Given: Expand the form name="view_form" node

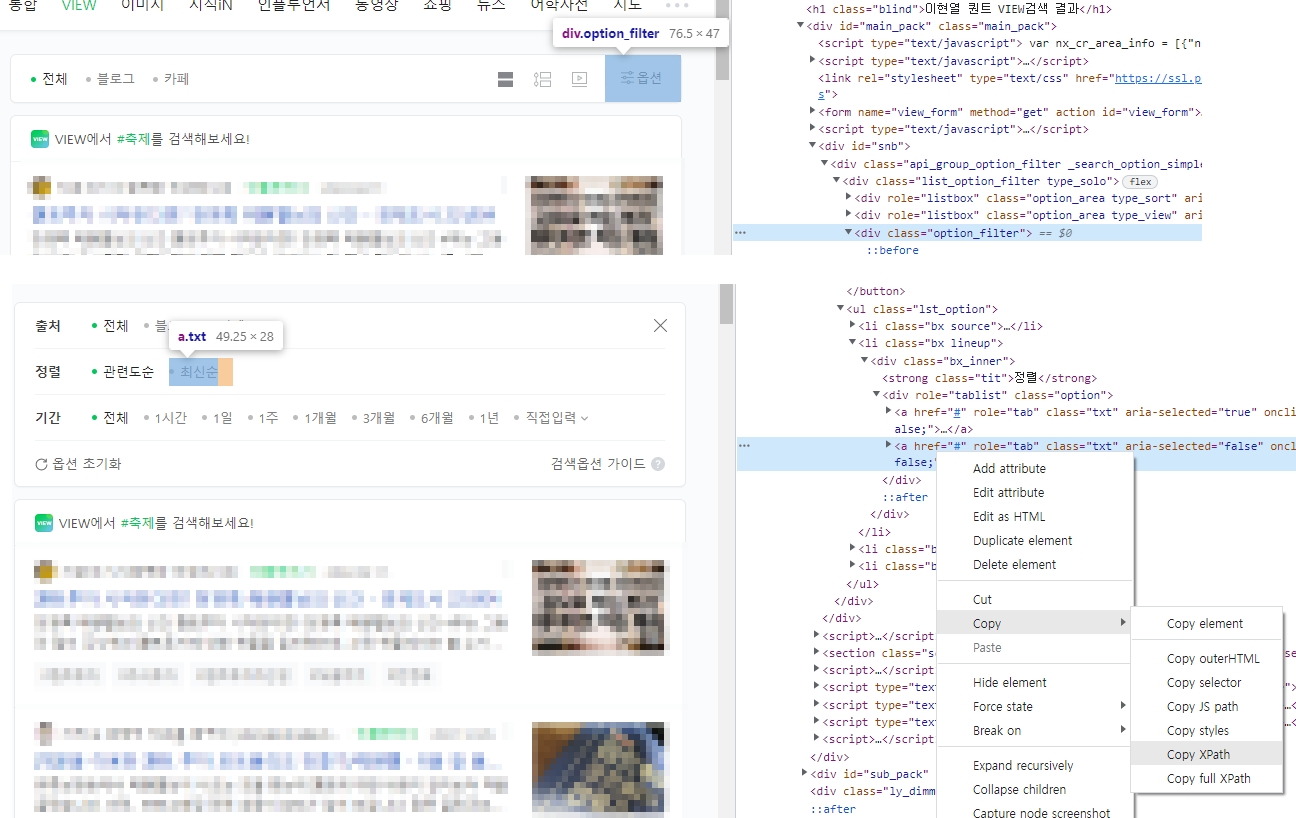Looking at the screenshot, I should click(x=813, y=112).
